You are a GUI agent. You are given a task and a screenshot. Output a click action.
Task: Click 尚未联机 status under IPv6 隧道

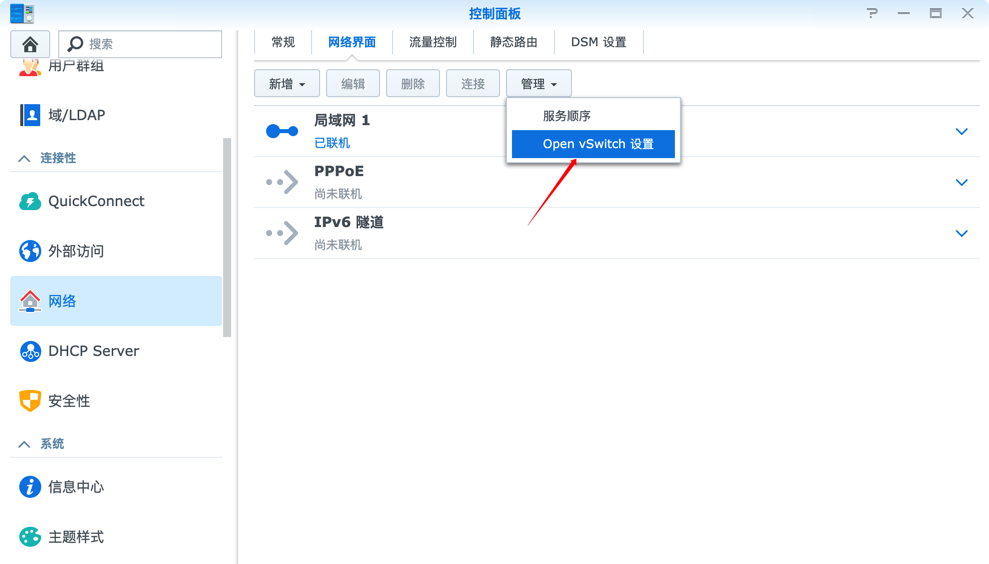pyautogui.click(x=338, y=245)
